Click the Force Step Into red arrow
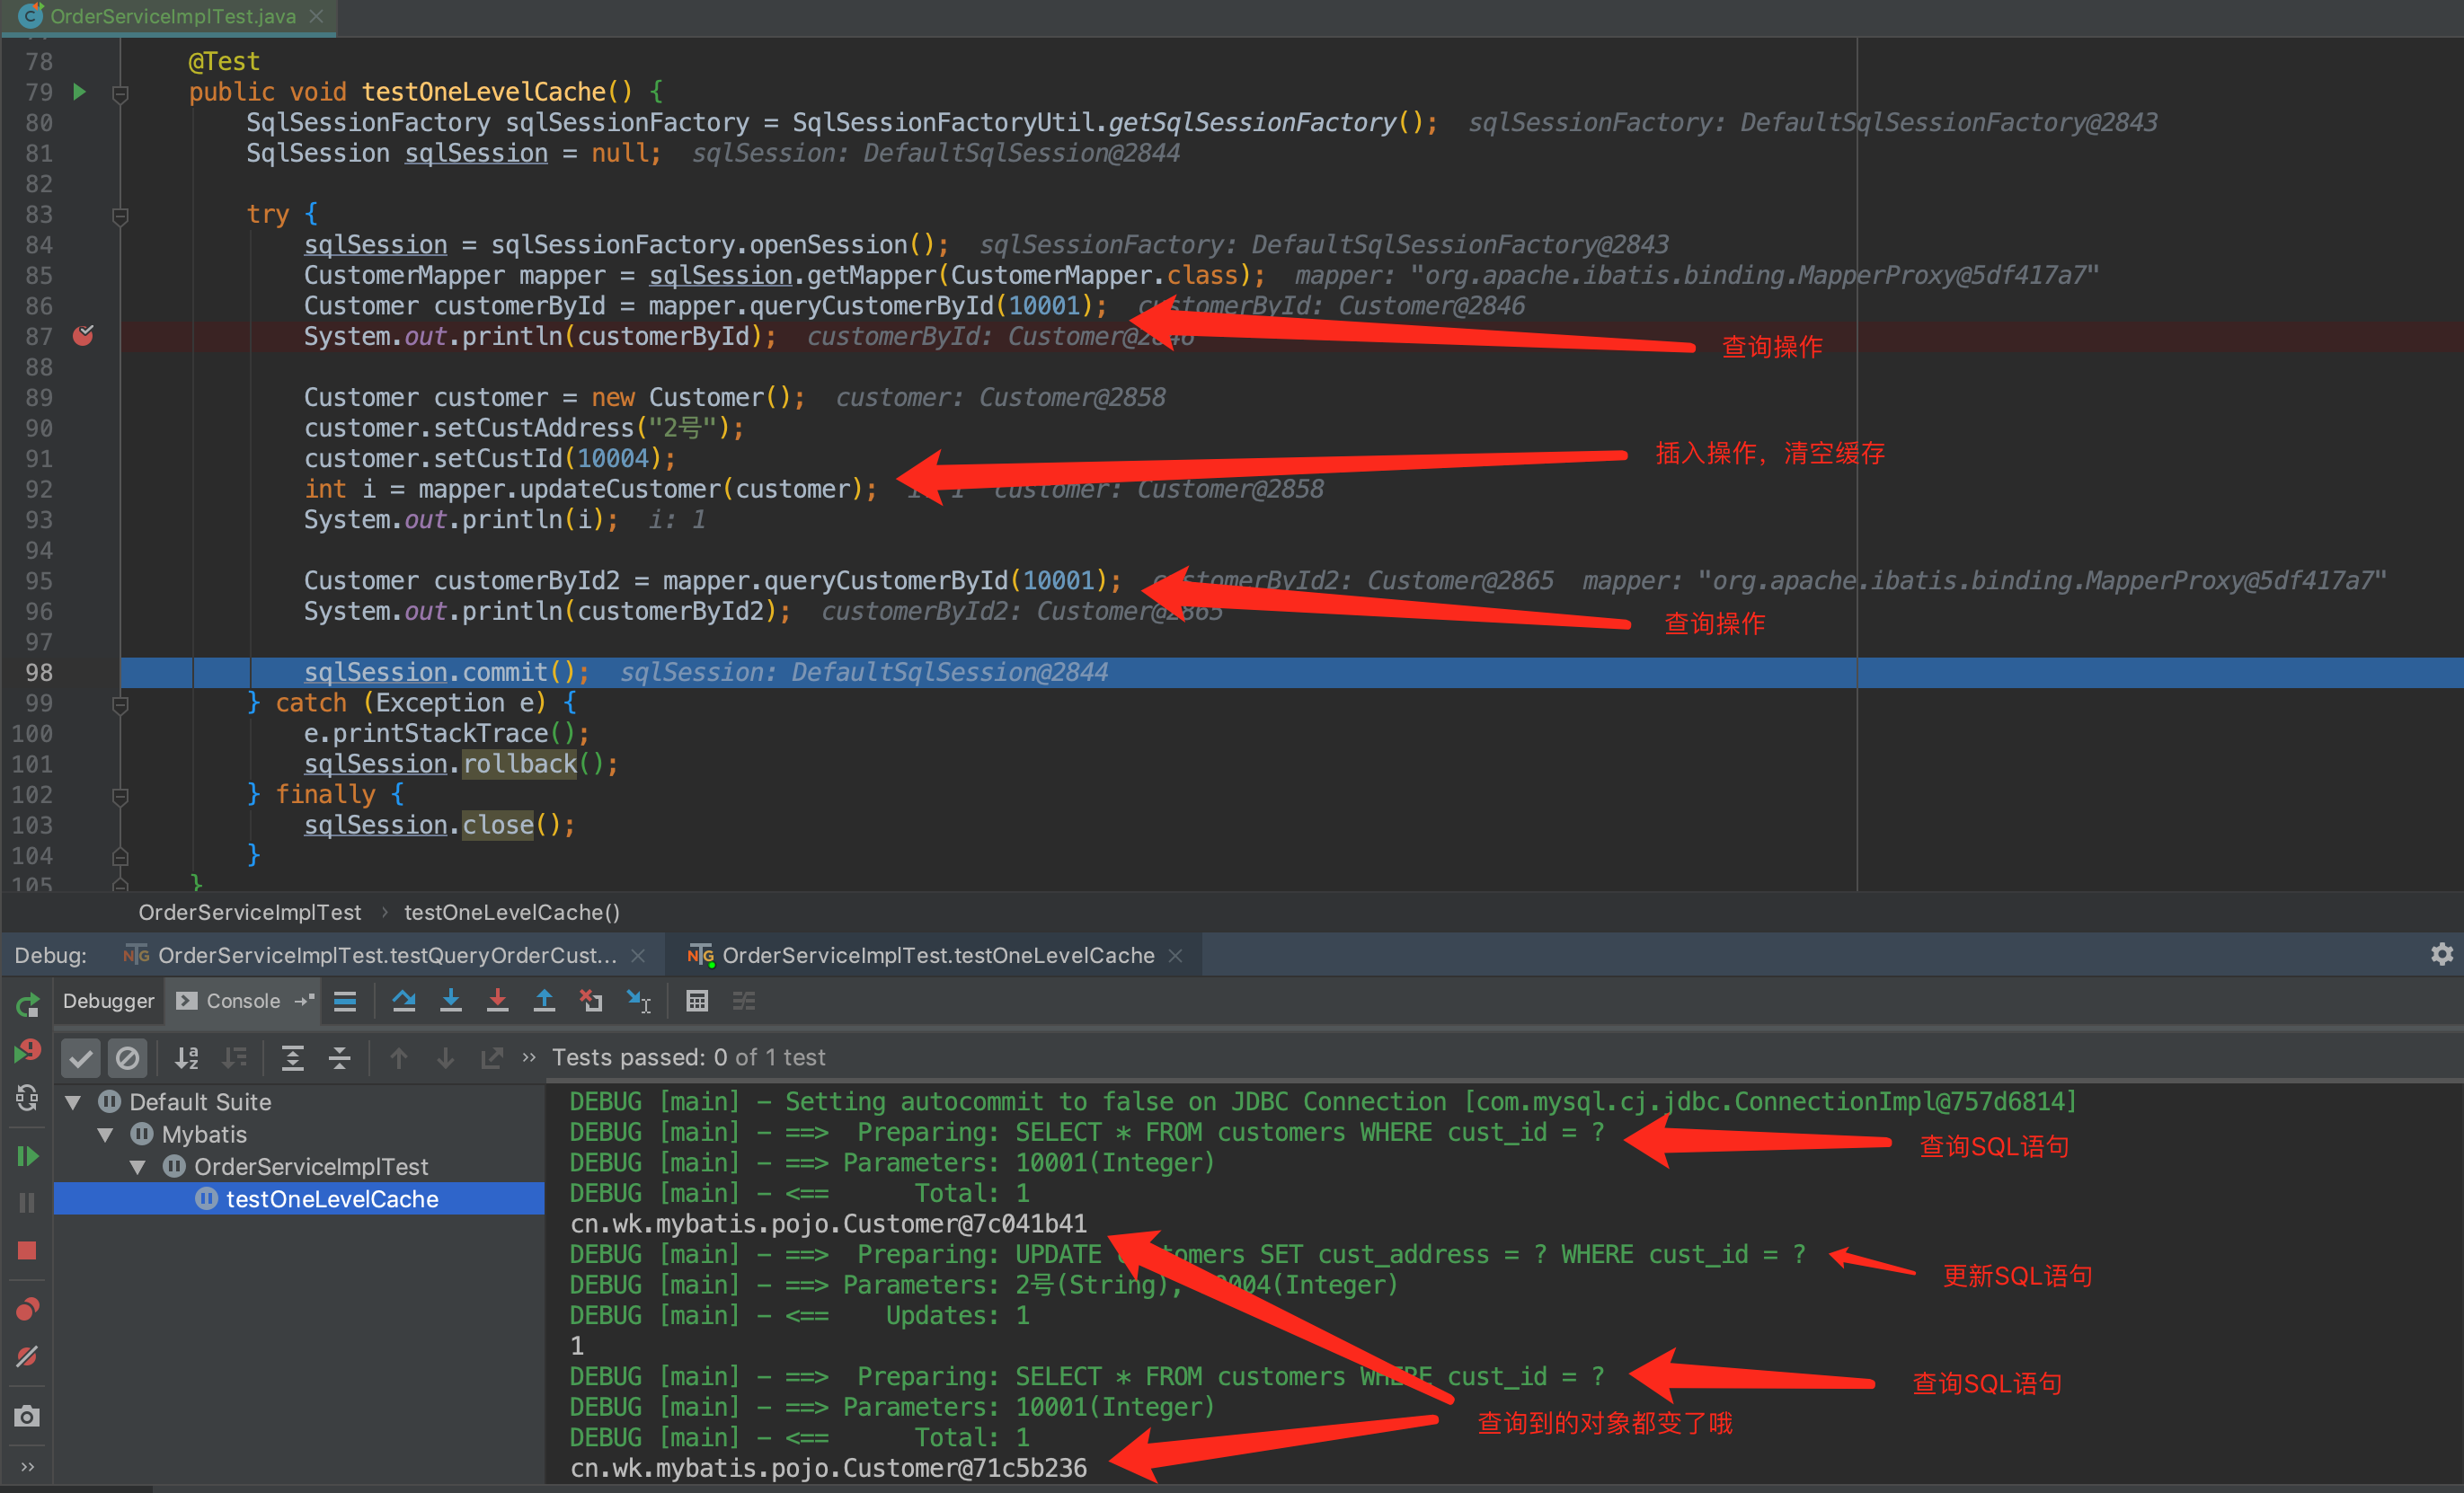2464x1493 pixels. point(497,1001)
